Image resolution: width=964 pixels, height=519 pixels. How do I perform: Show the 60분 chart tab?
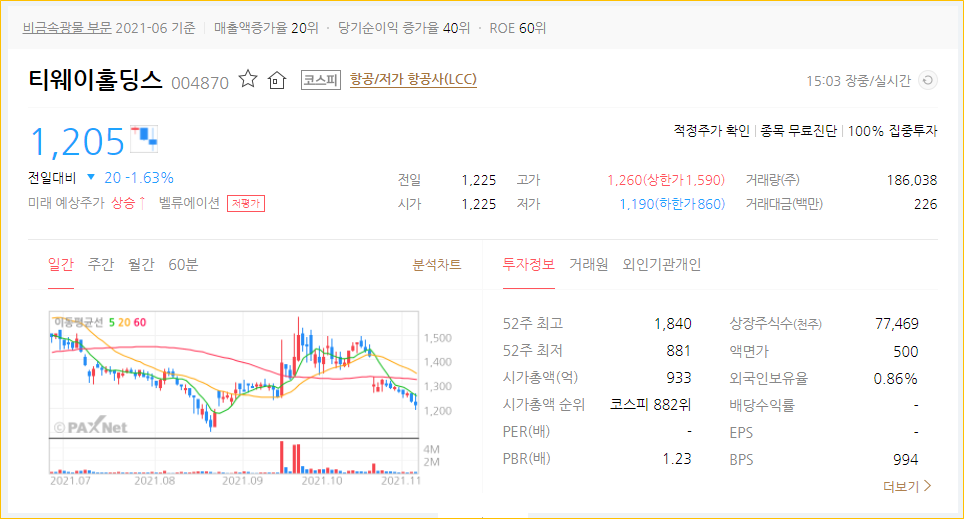pos(183,265)
